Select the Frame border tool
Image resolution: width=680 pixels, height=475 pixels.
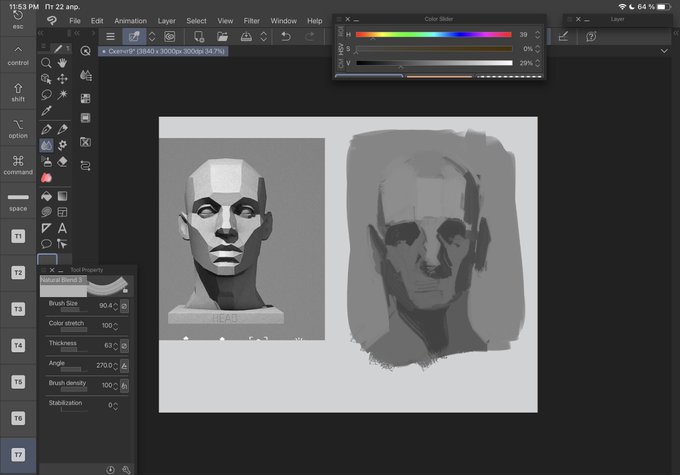62,212
